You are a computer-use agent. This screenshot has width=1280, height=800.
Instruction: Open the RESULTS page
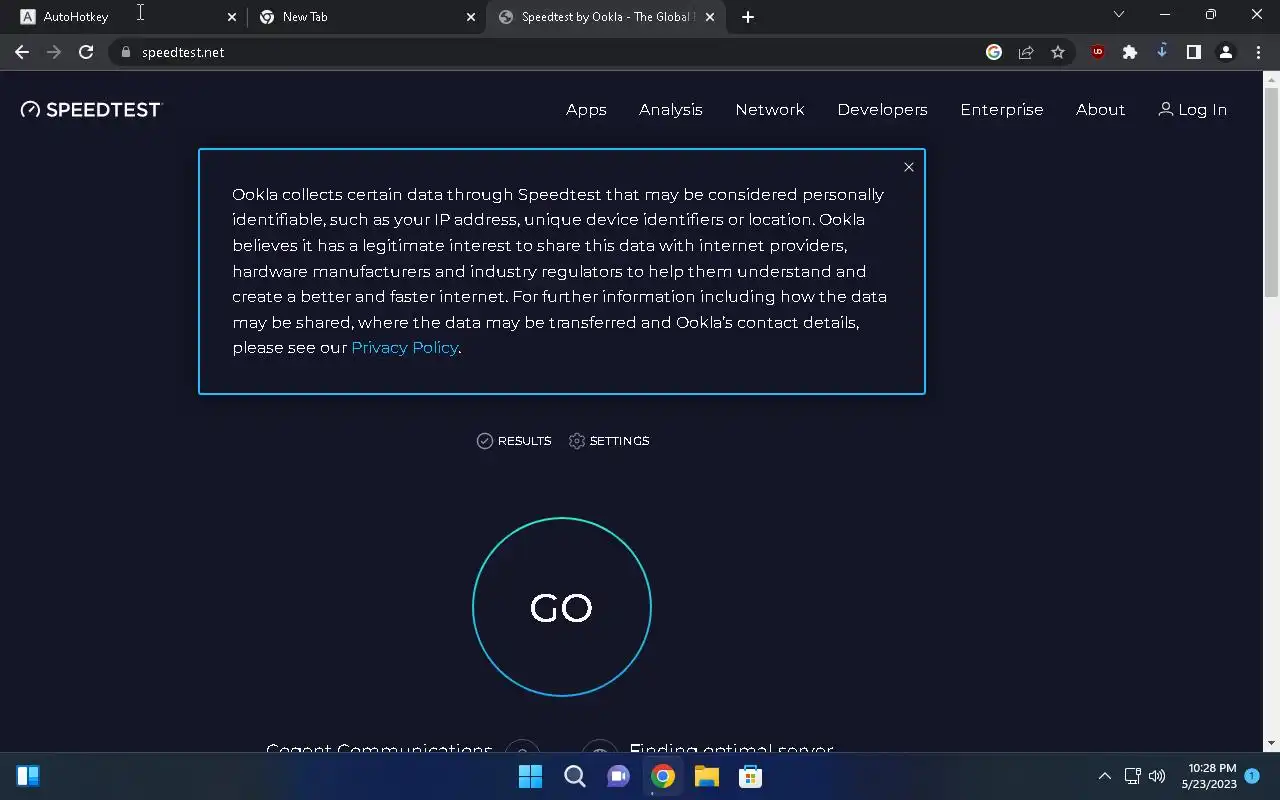514,441
